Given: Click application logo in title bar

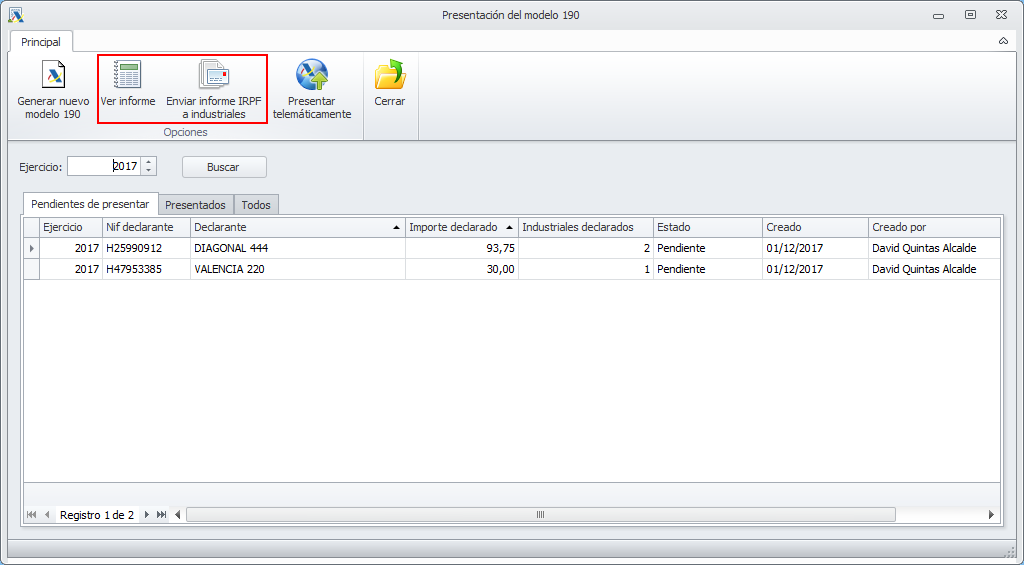Looking at the screenshot, I should (x=16, y=14).
